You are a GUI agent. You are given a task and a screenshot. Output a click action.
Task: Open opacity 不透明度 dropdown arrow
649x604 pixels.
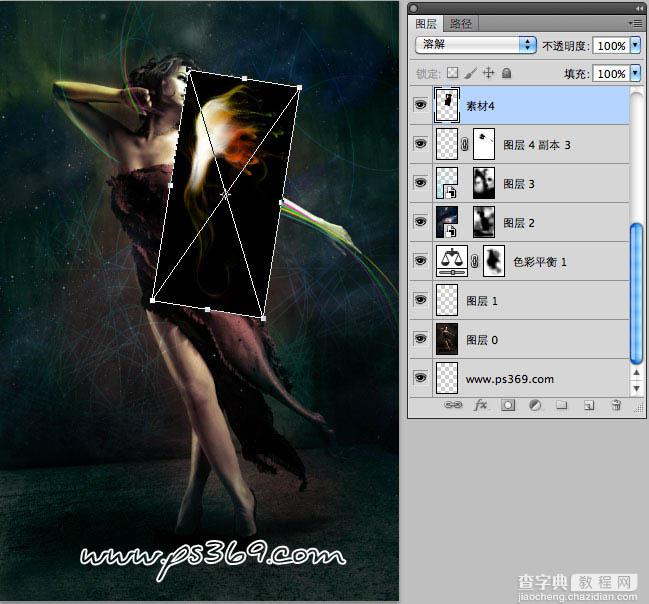point(635,45)
